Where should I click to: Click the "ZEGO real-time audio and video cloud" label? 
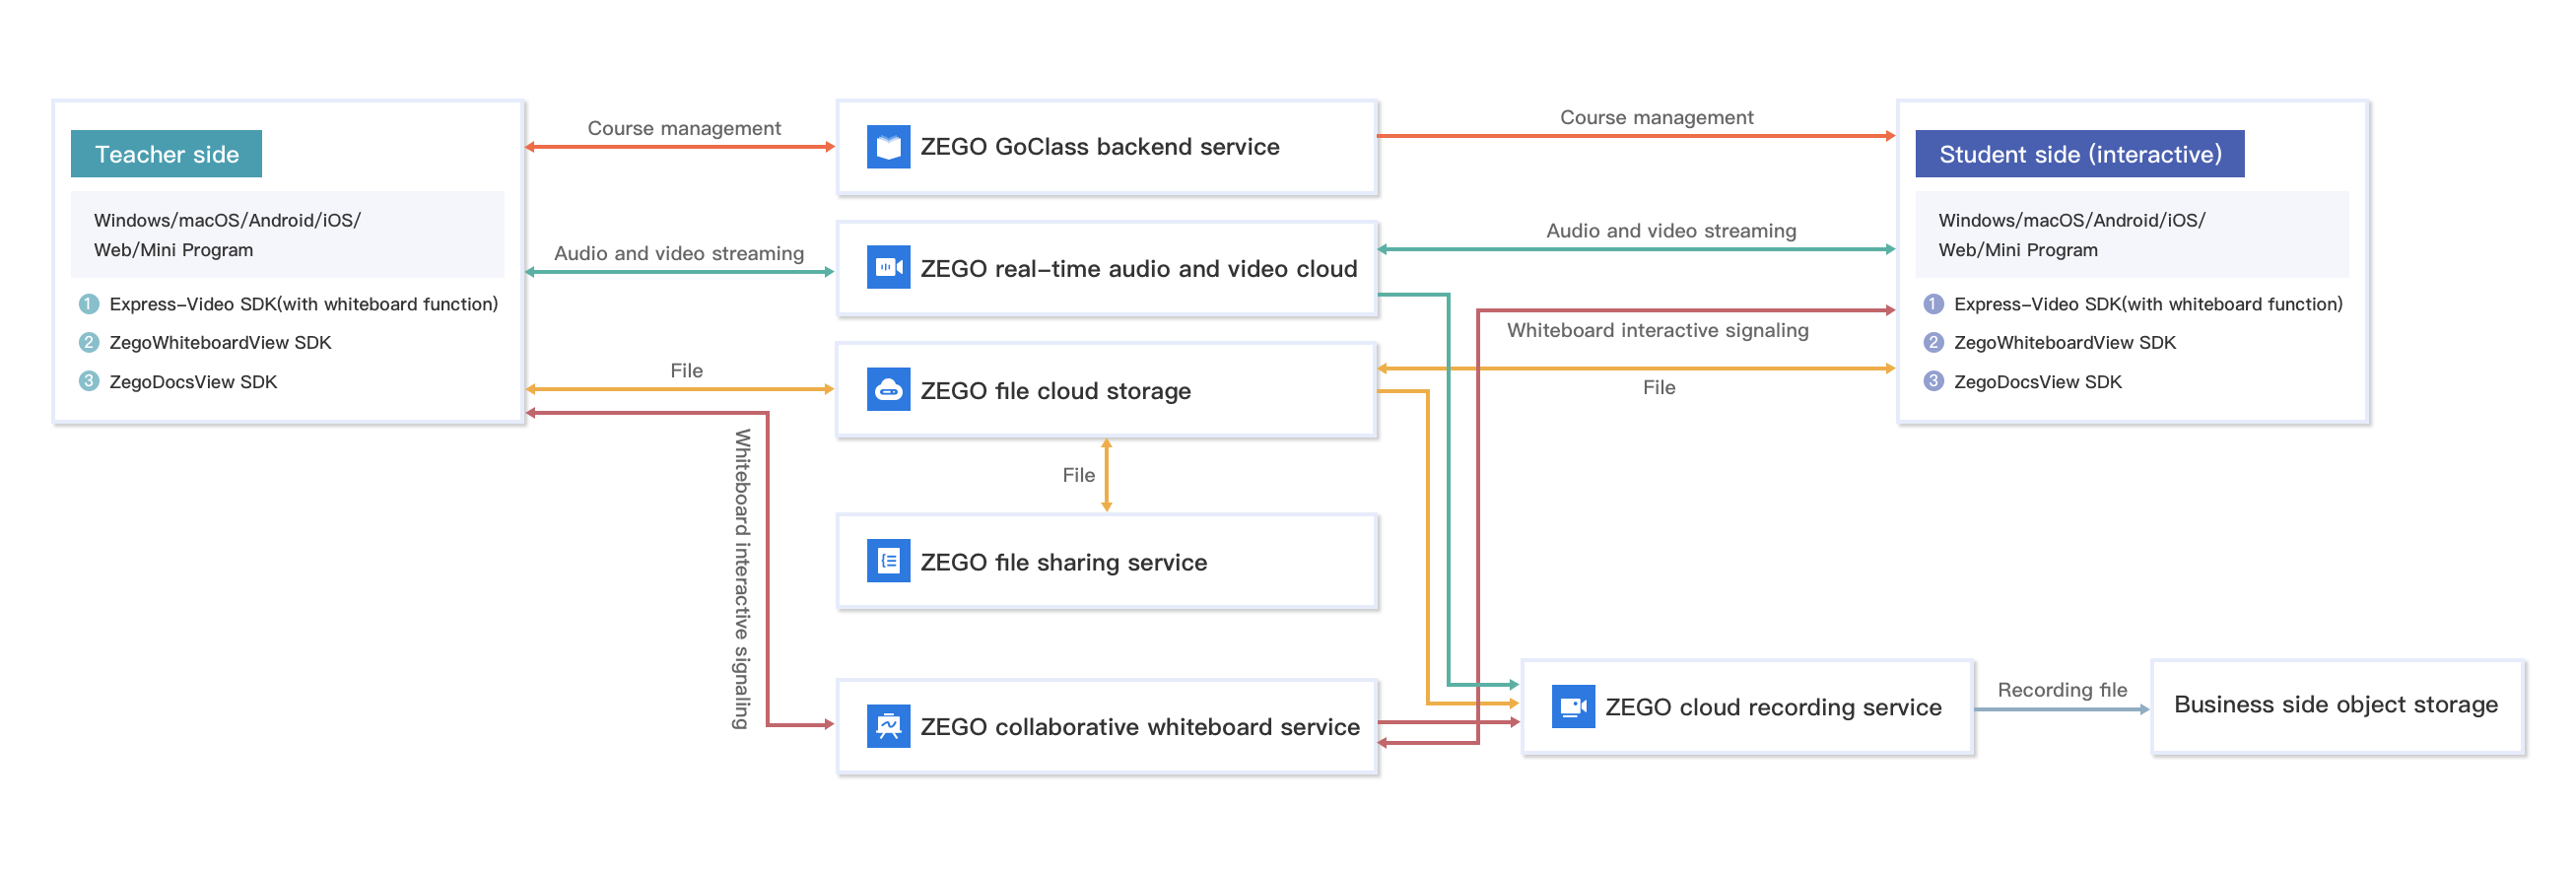[1139, 269]
